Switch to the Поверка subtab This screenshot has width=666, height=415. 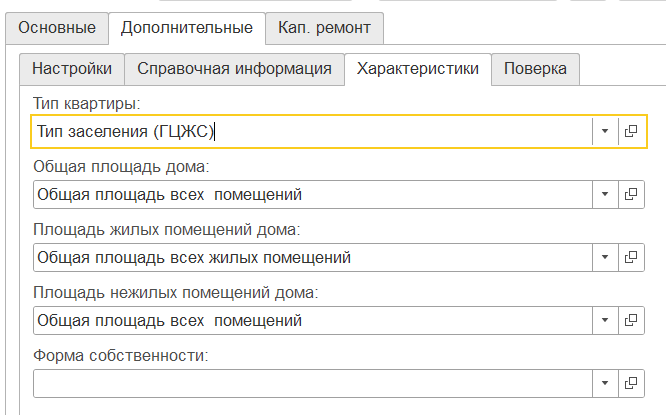(x=535, y=69)
